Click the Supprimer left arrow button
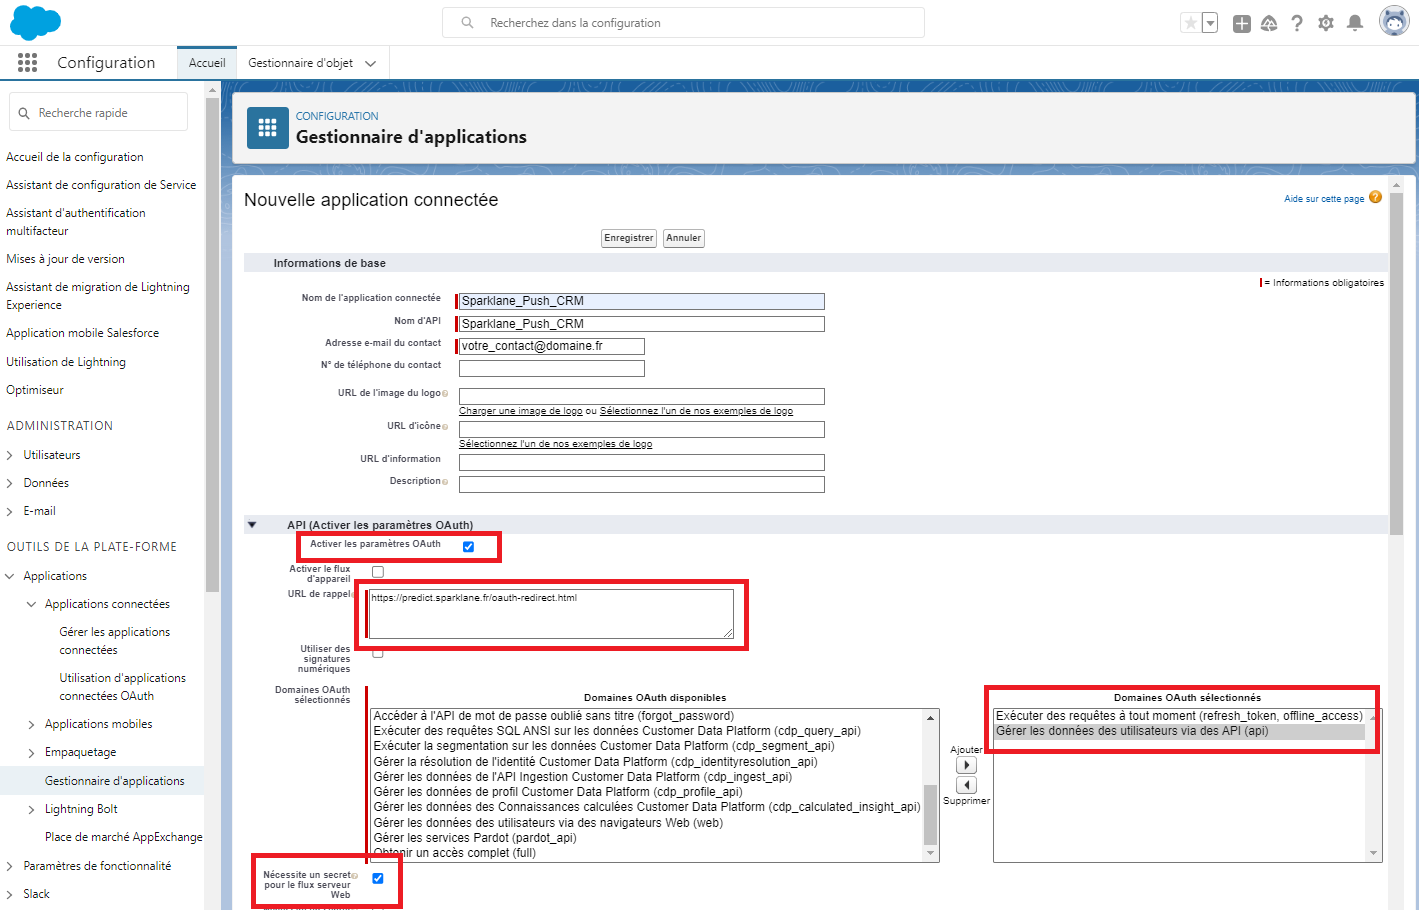 click(x=966, y=785)
